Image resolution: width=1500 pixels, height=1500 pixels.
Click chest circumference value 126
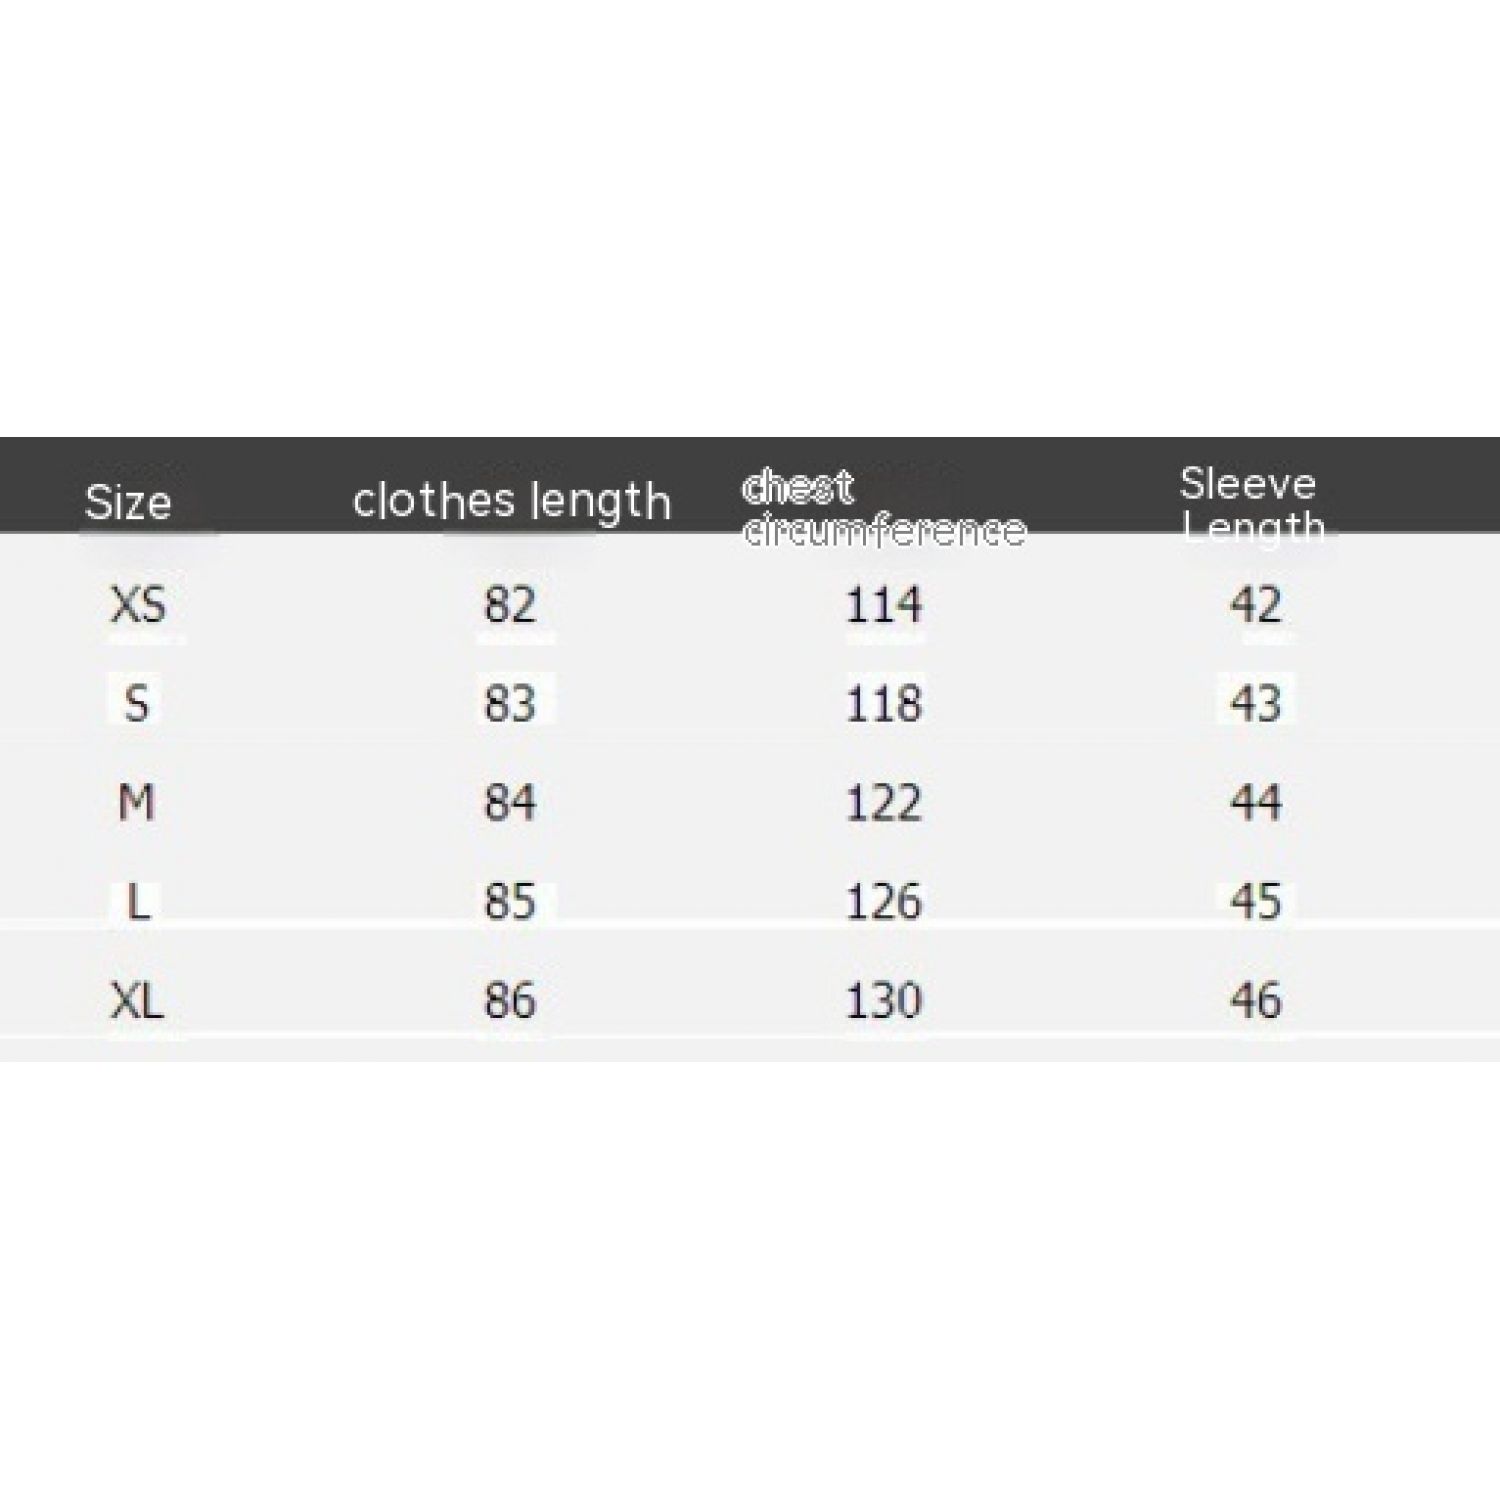pyautogui.click(x=884, y=901)
